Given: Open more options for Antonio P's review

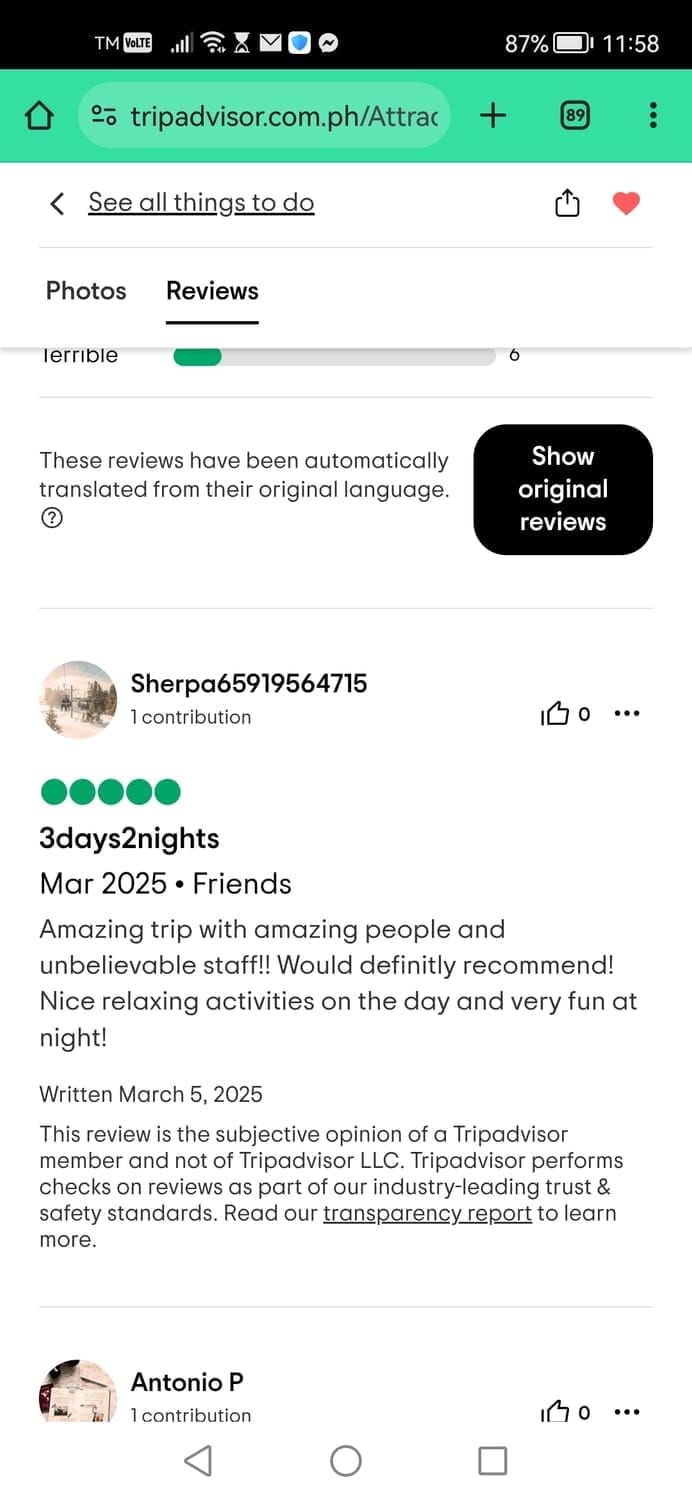Looking at the screenshot, I should click(626, 1412).
